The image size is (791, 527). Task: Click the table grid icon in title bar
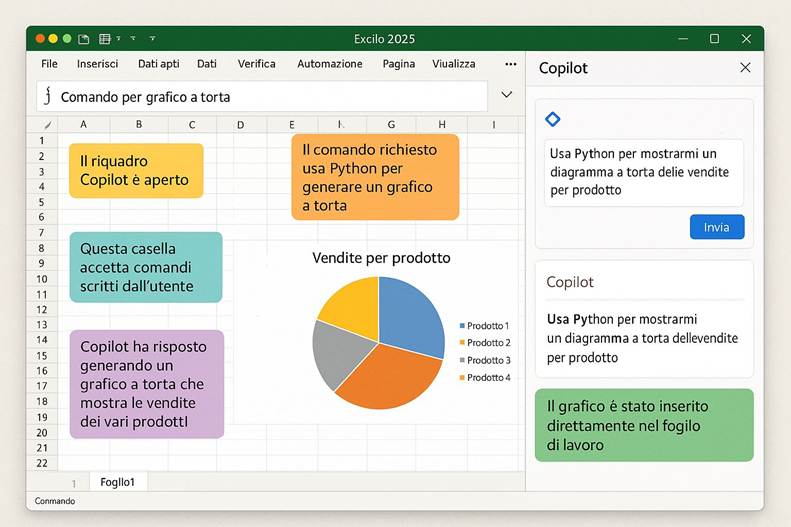click(x=104, y=39)
